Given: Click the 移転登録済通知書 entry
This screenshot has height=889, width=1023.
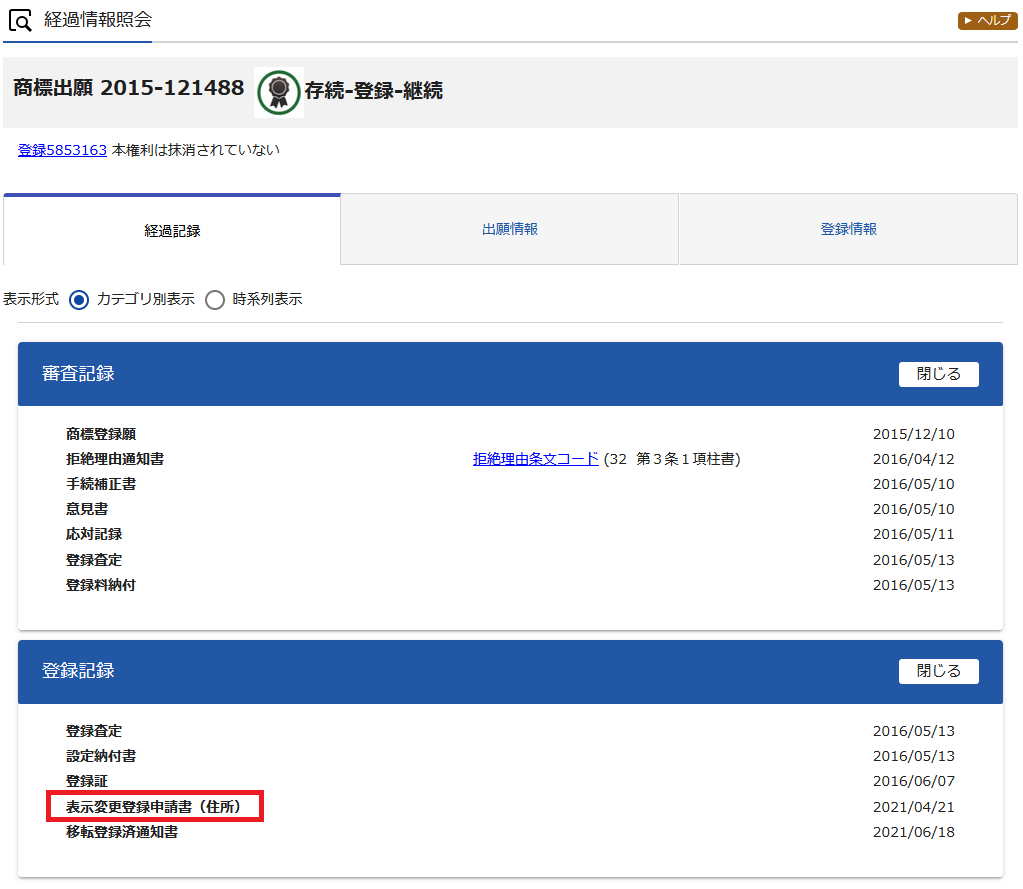Looking at the screenshot, I should (122, 832).
